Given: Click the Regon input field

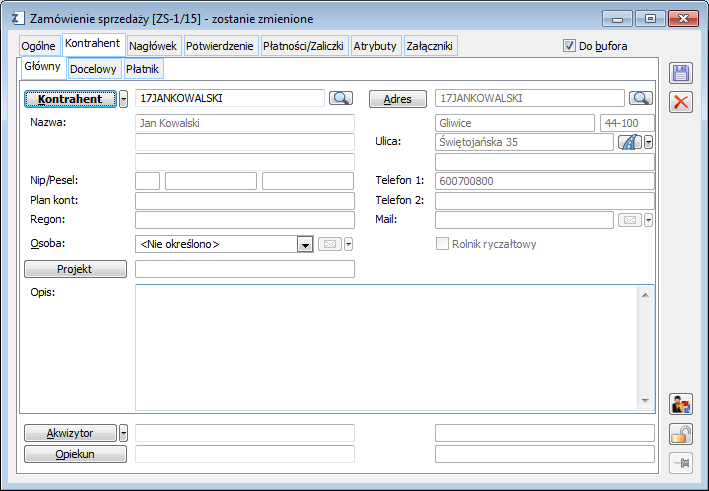Looking at the screenshot, I should tap(245, 220).
